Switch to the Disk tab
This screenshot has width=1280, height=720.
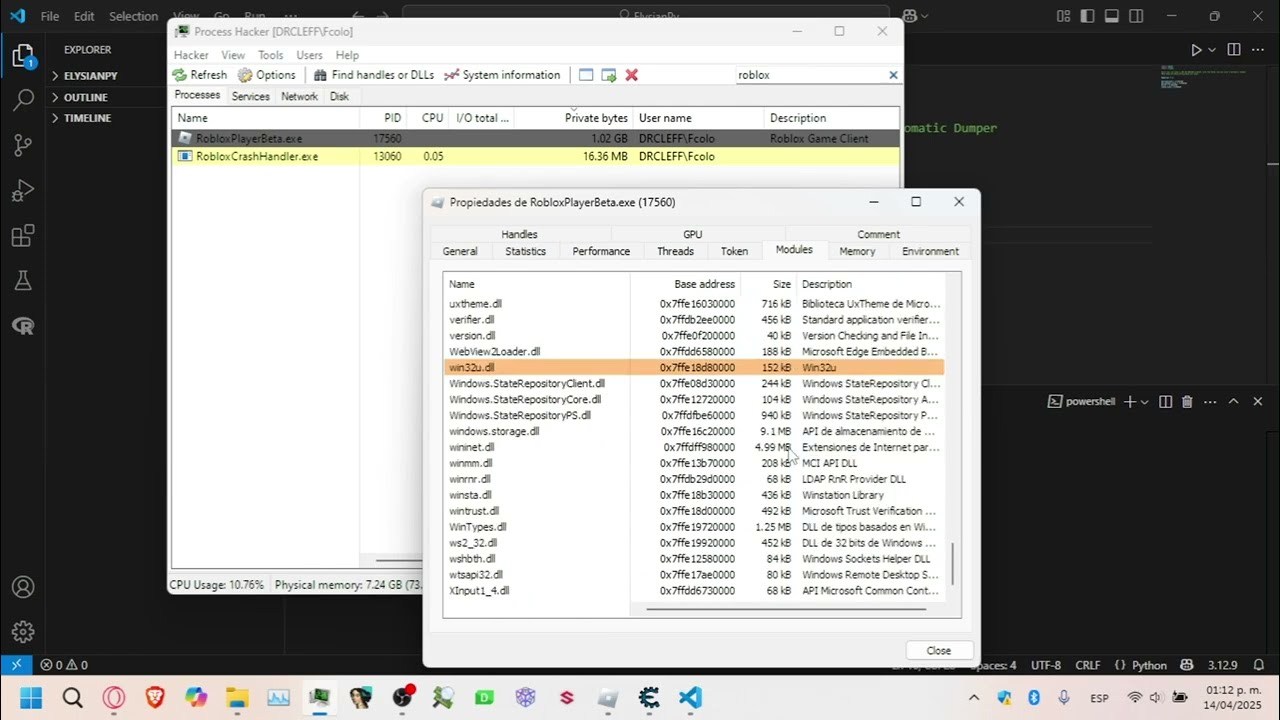pos(339,96)
